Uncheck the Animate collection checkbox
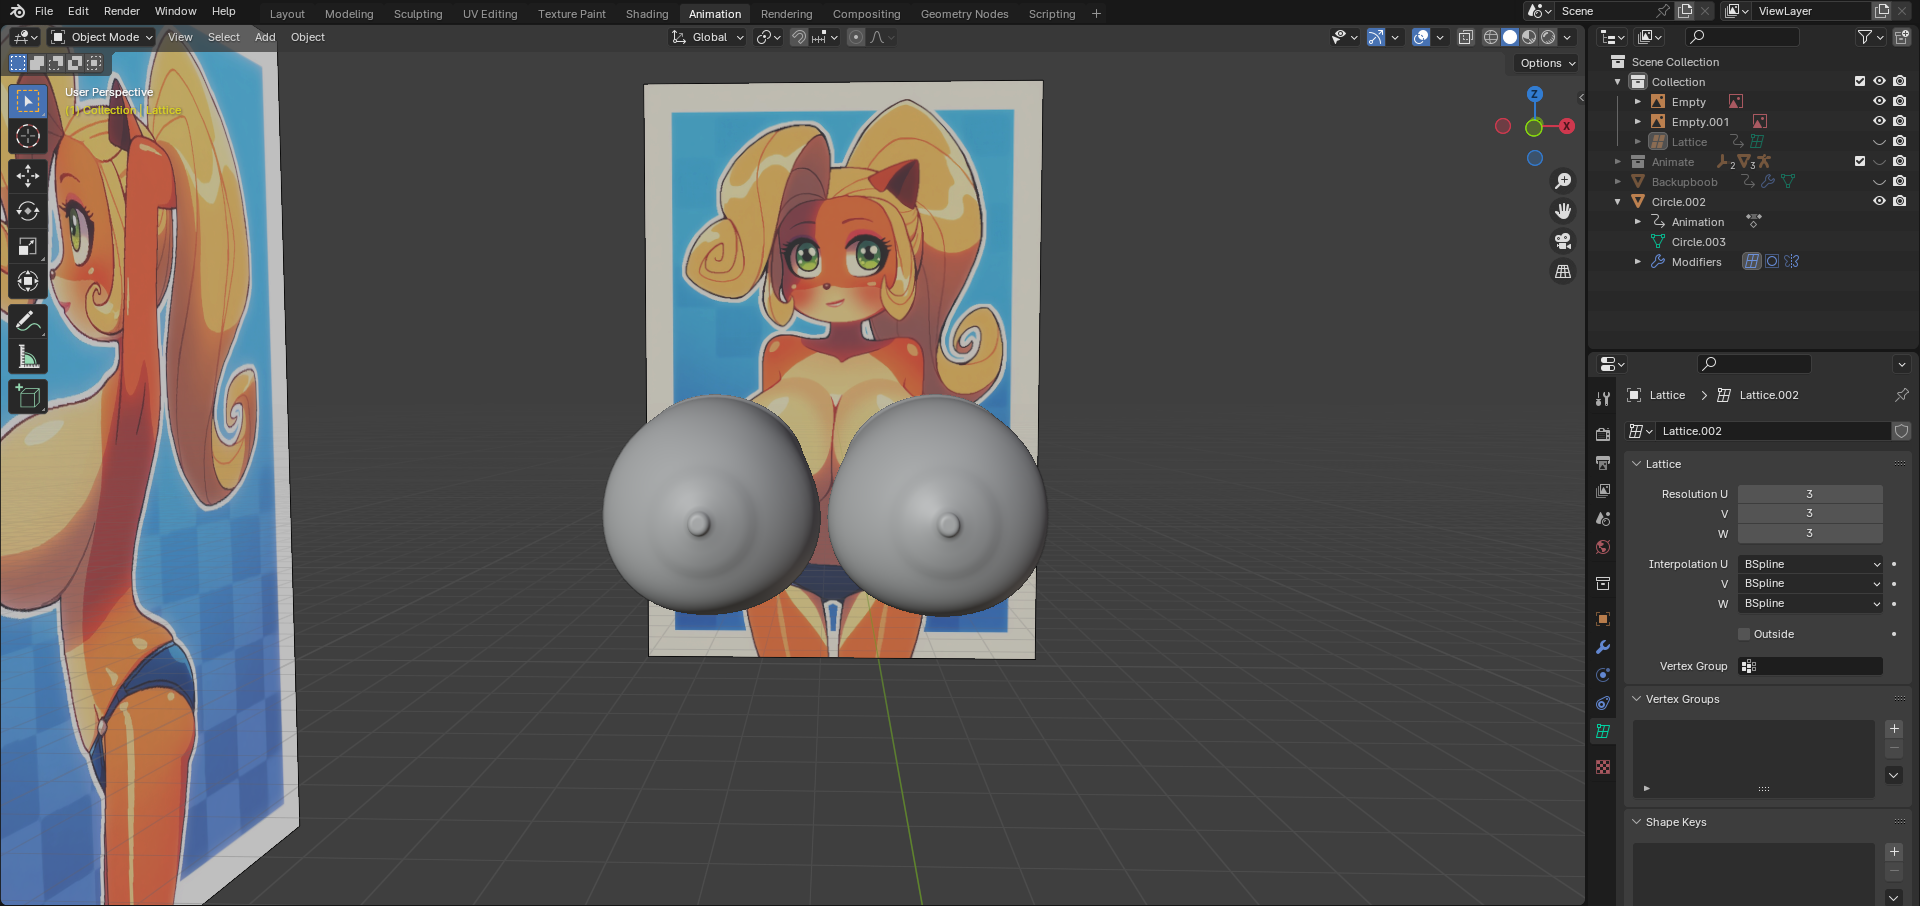The width and height of the screenshot is (1920, 906). tap(1860, 161)
